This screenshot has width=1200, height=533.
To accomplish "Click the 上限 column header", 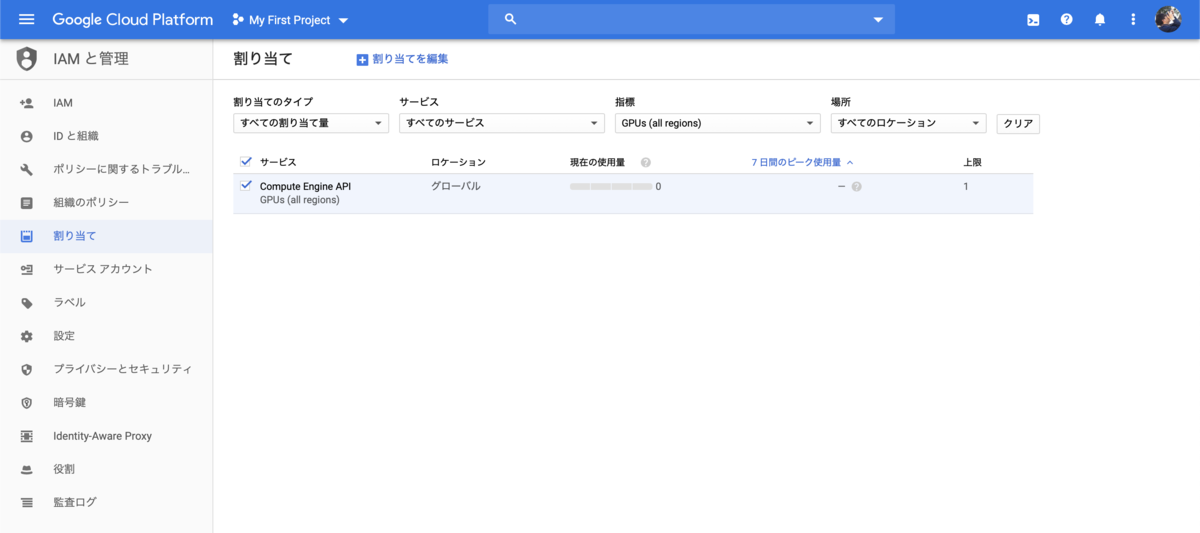I will pyautogui.click(x=972, y=162).
